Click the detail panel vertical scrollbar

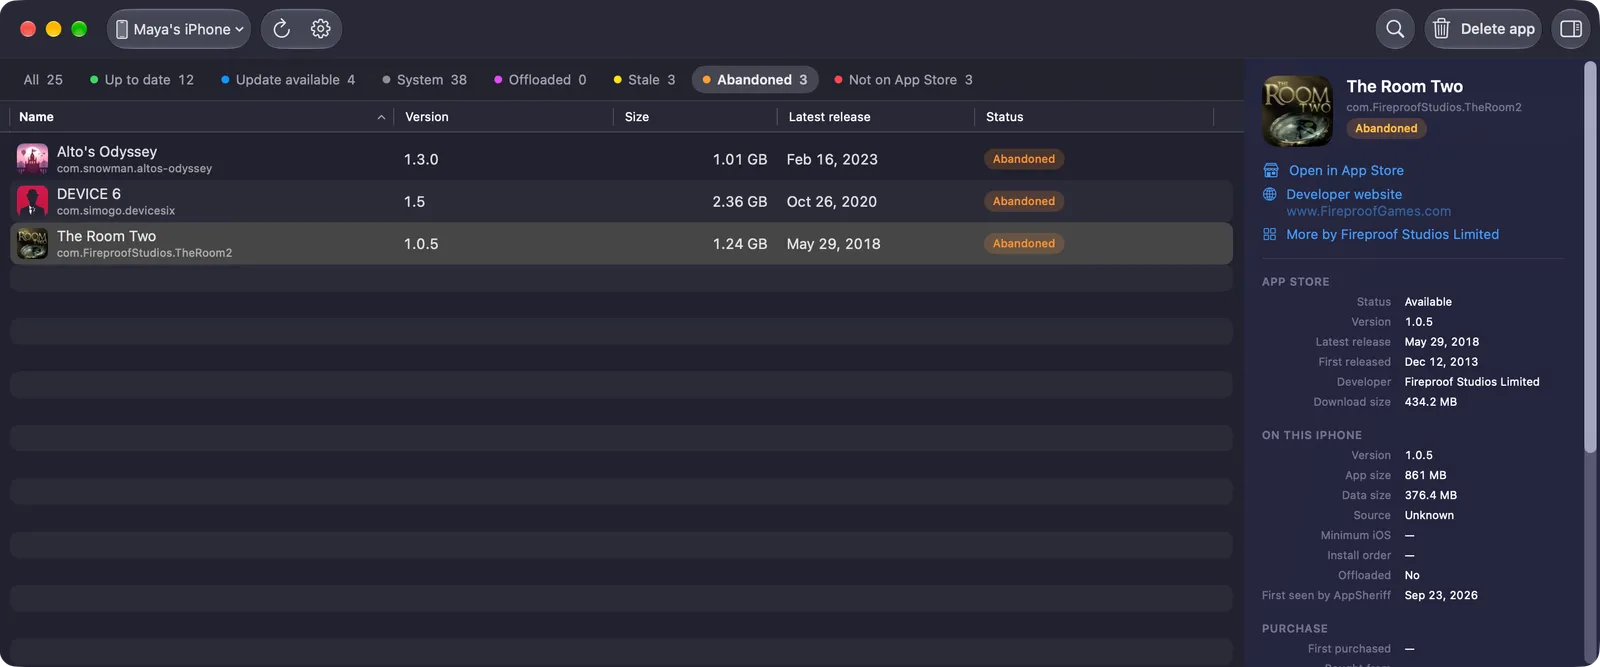1590,258
